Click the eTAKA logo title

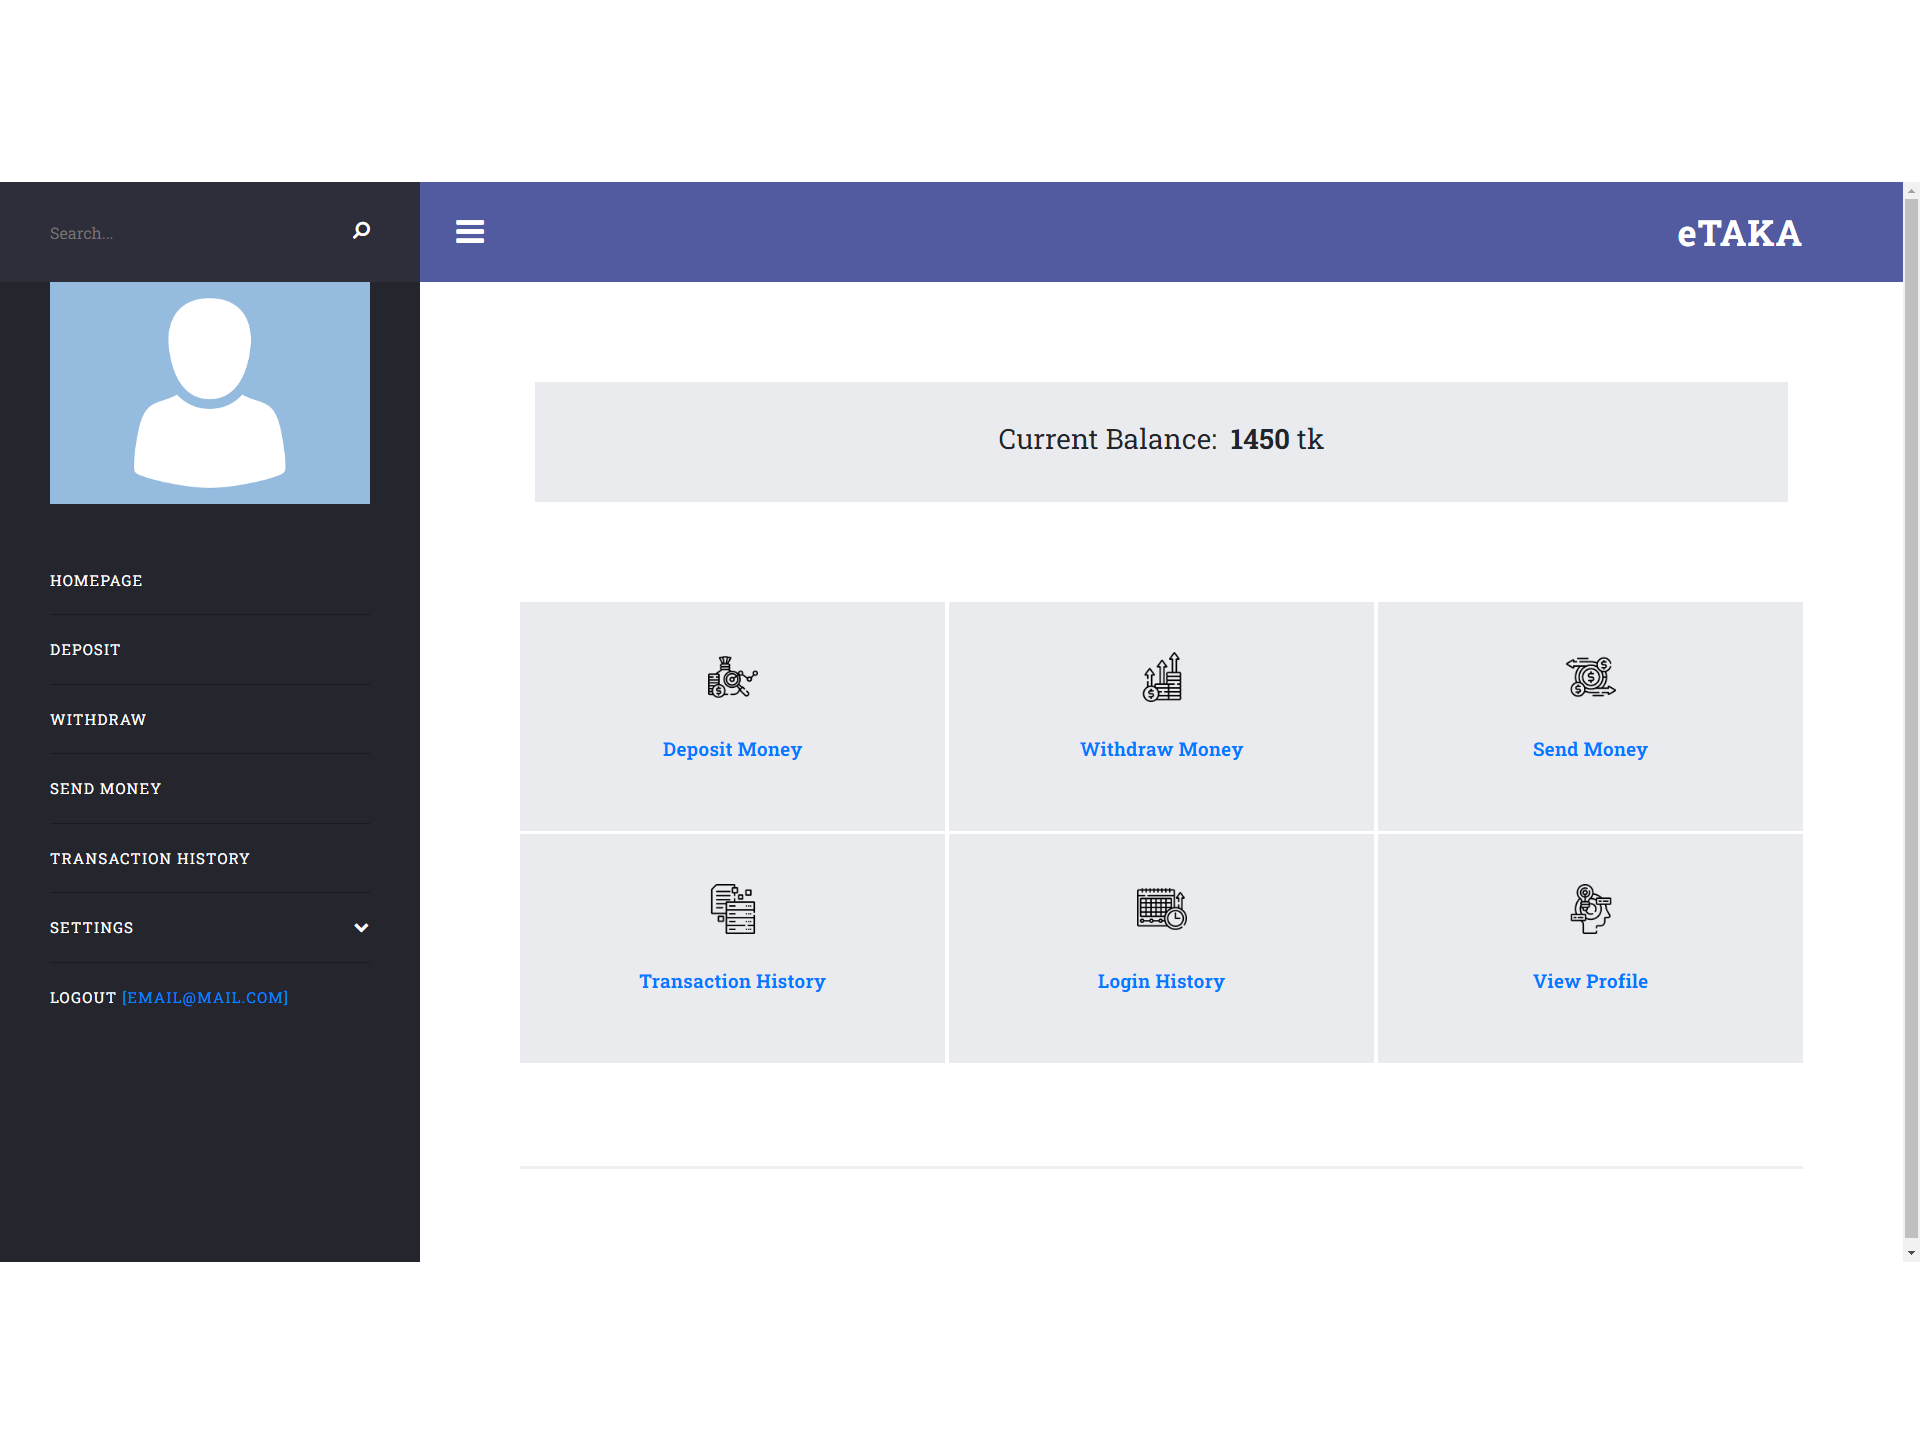(1738, 233)
